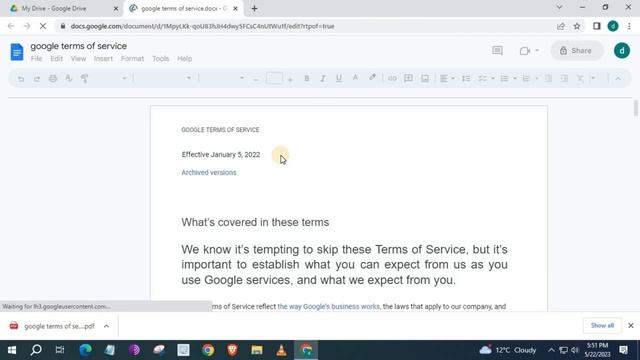The height and width of the screenshot is (360, 640).
Task: Open the Insert menu
Action: (x=103, y=59)
